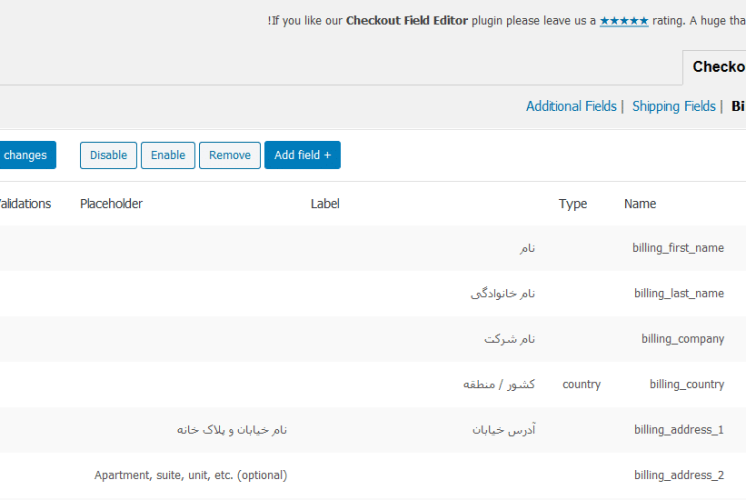Select the Checkout tab at top
The width and height of the screenshot is (746, 500).
point(715,68)
